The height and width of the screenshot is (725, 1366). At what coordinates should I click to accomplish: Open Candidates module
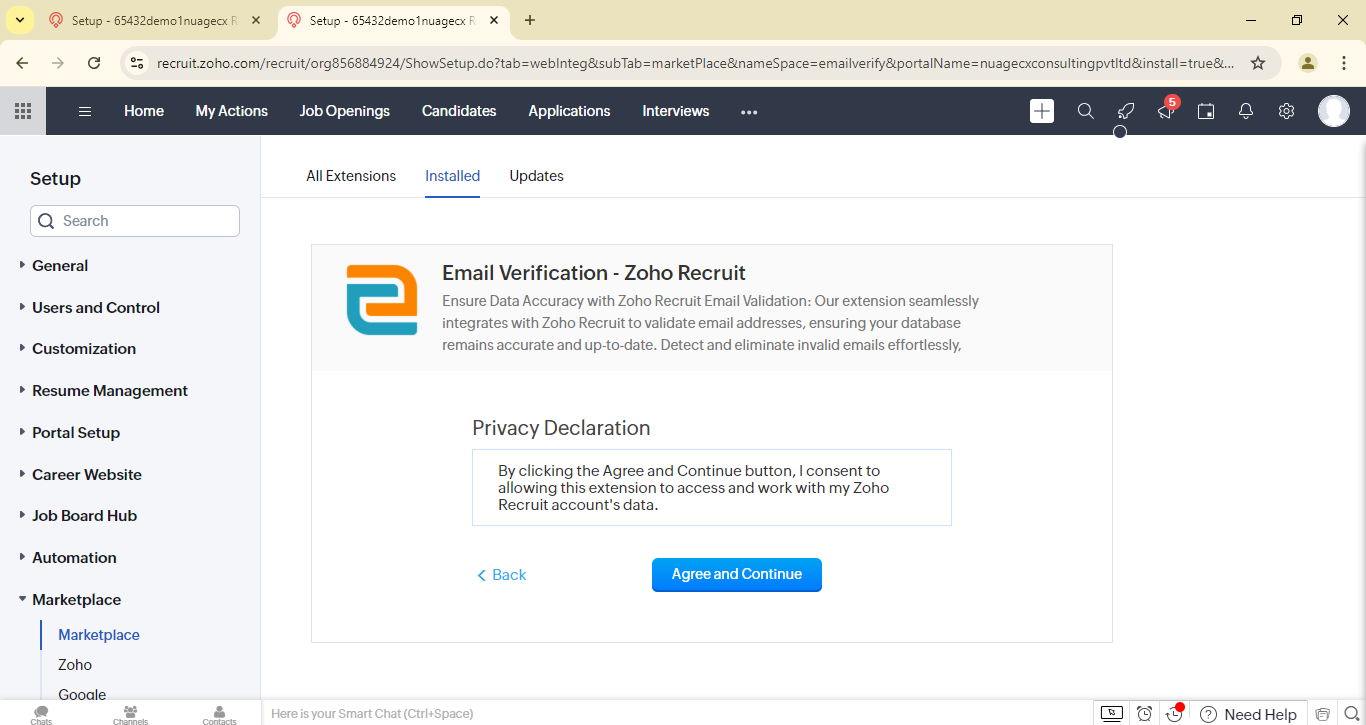click(459, 111)
